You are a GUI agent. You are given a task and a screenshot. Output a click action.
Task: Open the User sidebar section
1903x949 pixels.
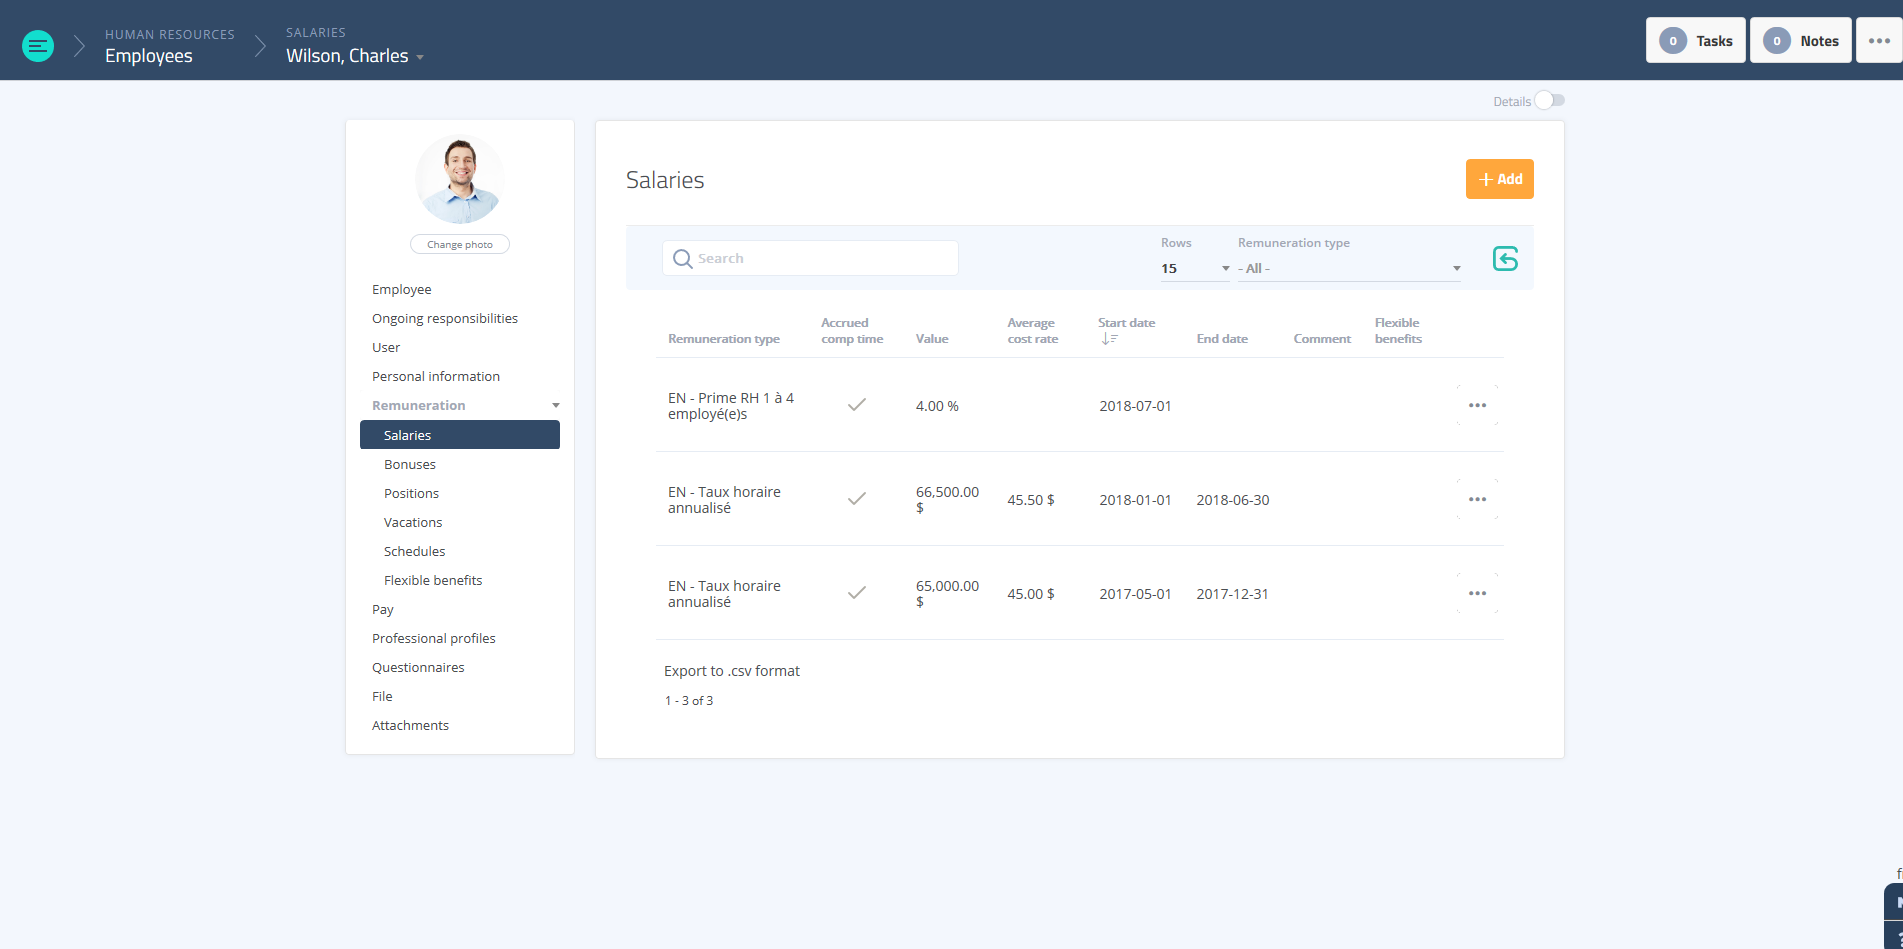point(386,347)
